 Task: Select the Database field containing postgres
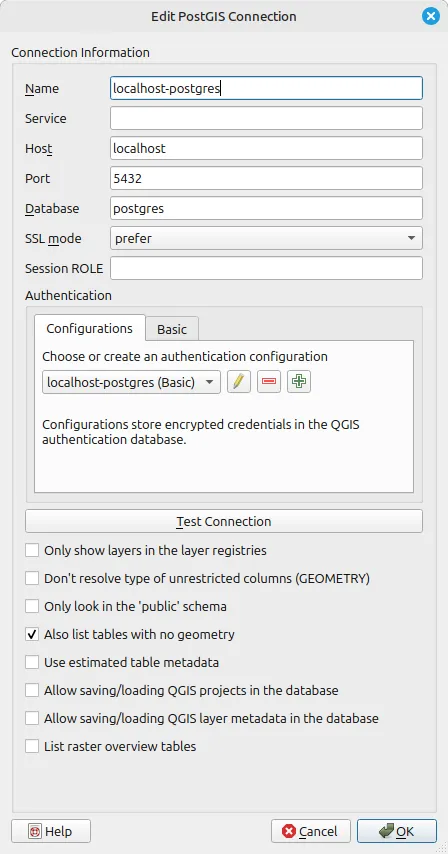click(x=266, y=208)
